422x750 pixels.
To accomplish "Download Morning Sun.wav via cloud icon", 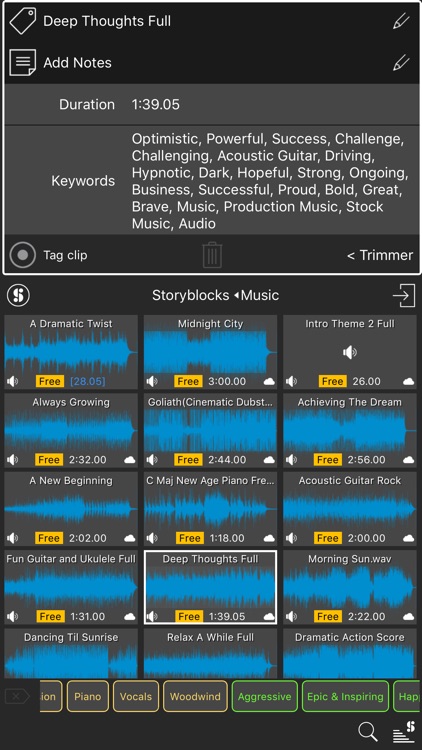I will pyautogui.click(x=408, y=617).
